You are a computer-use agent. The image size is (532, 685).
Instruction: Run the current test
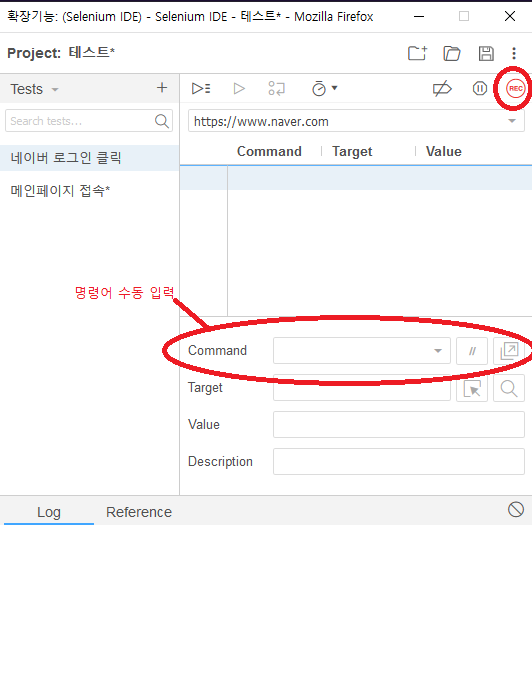(x=239, y=89)
